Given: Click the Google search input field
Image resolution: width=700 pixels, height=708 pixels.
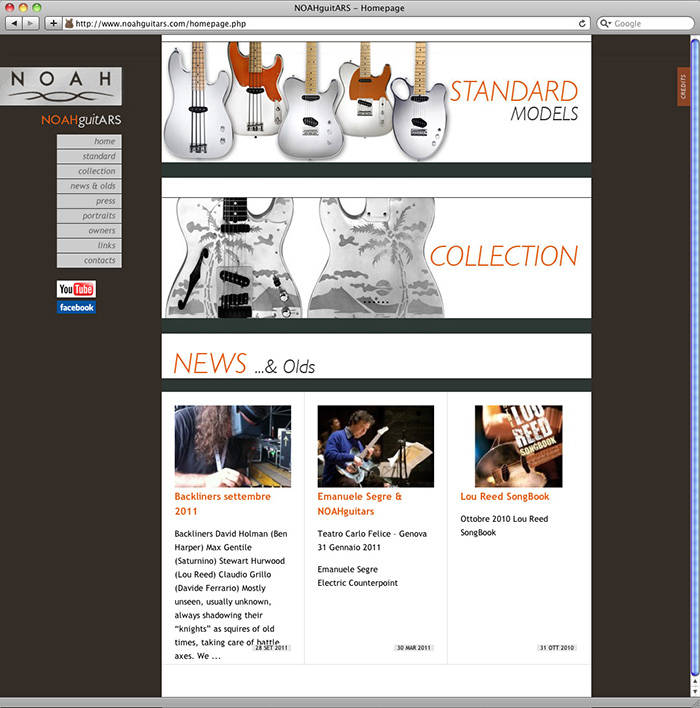Looking at the screenshot, I should (645, 23).
